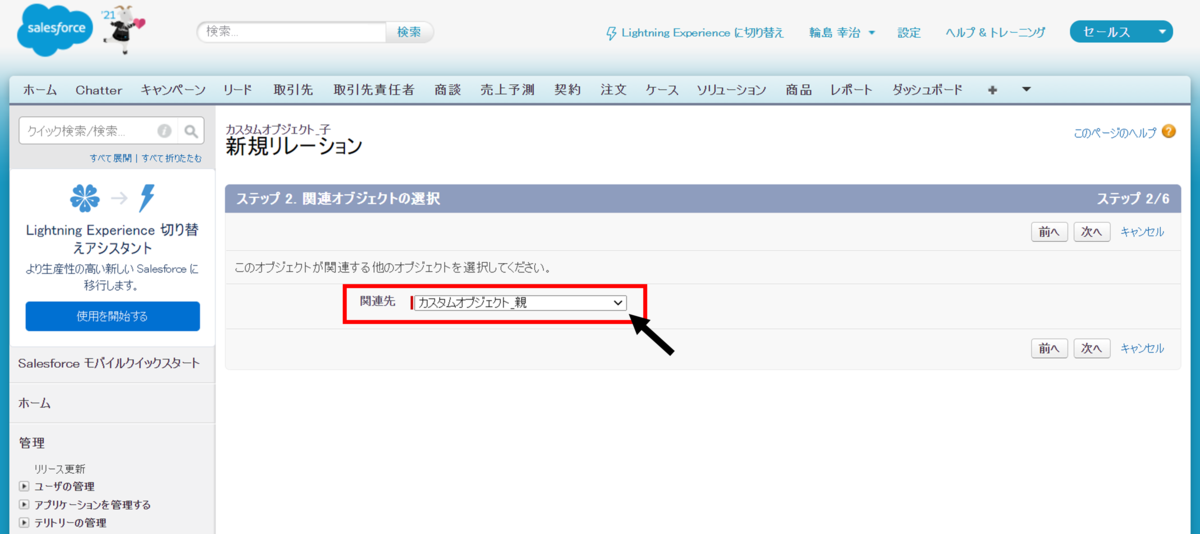Open the 取引先責任者 tab
Viewport: 1200px width, 534px height.
click(x=374, y=90)
